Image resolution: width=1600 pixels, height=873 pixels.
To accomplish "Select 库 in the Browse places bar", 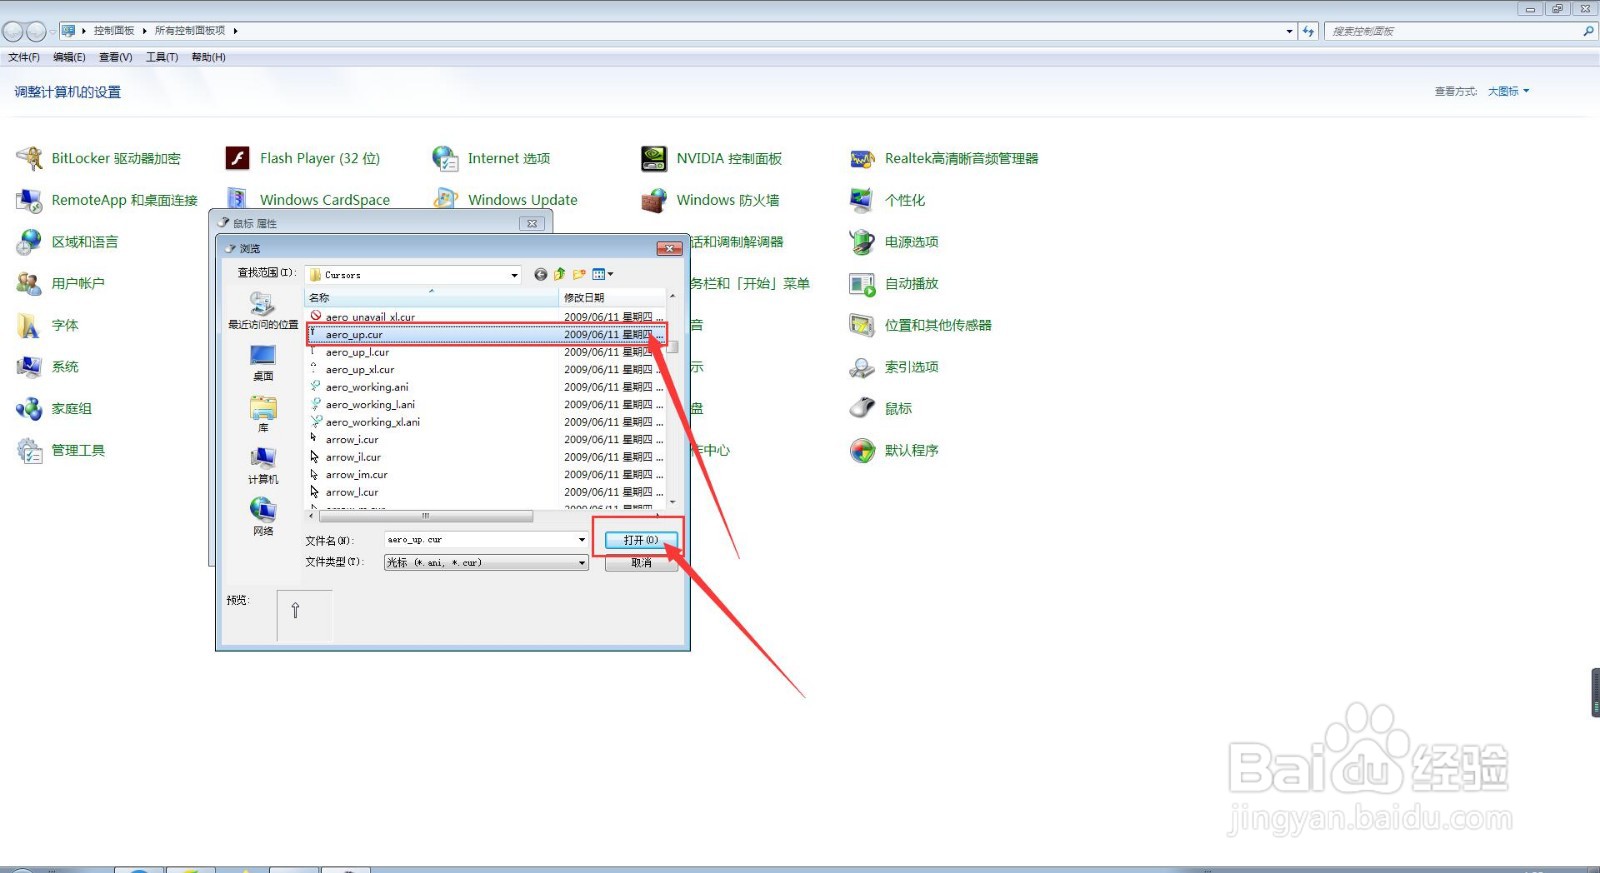I will click(263, 414).
